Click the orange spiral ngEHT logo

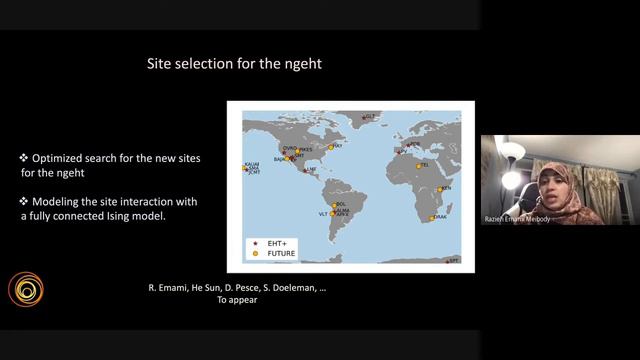click(26, 290)
